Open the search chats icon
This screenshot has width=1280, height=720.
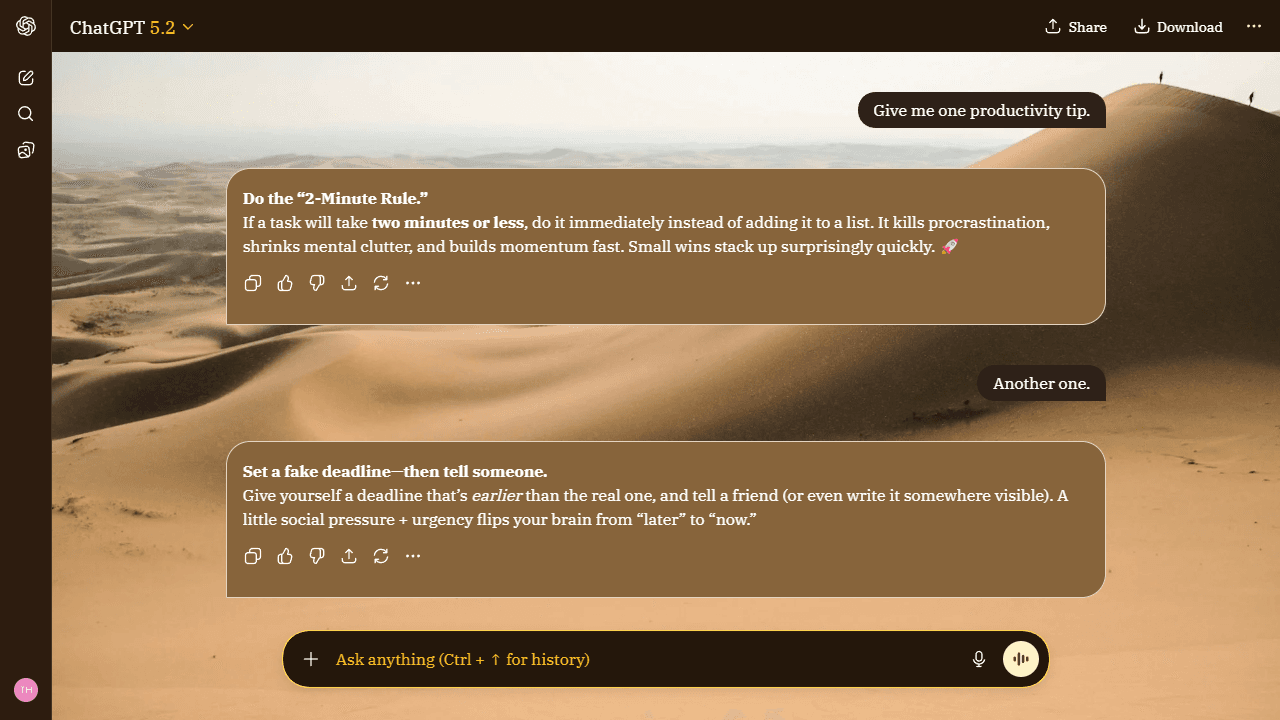(26, 114)
